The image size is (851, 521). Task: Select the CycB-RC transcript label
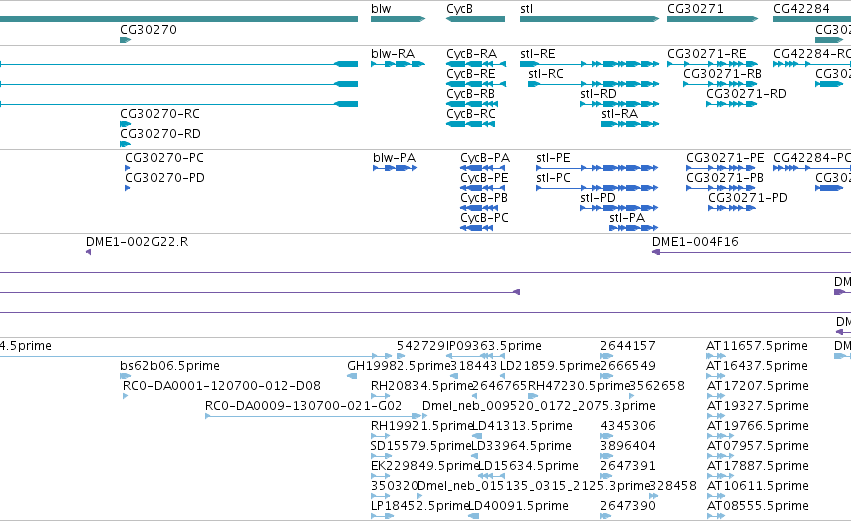[x=471, y=115]
